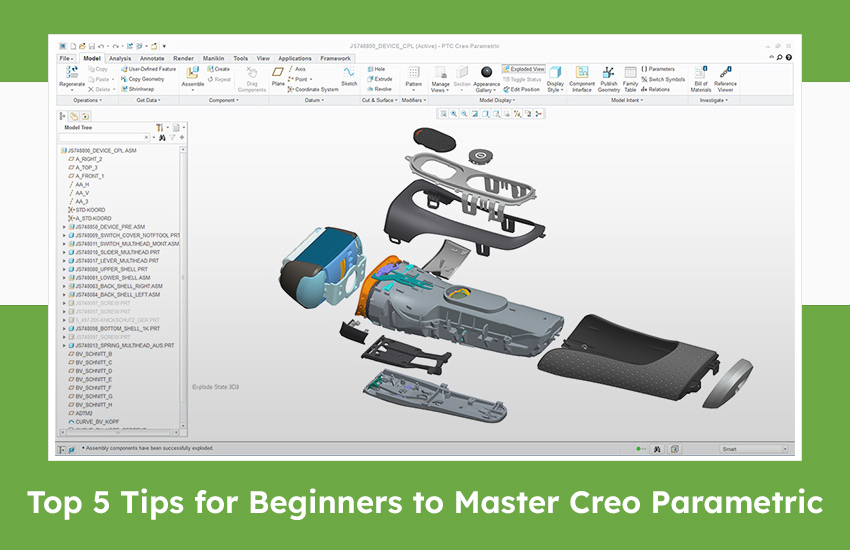
Task: Click Copy Geometry
Action: (143, 79)
